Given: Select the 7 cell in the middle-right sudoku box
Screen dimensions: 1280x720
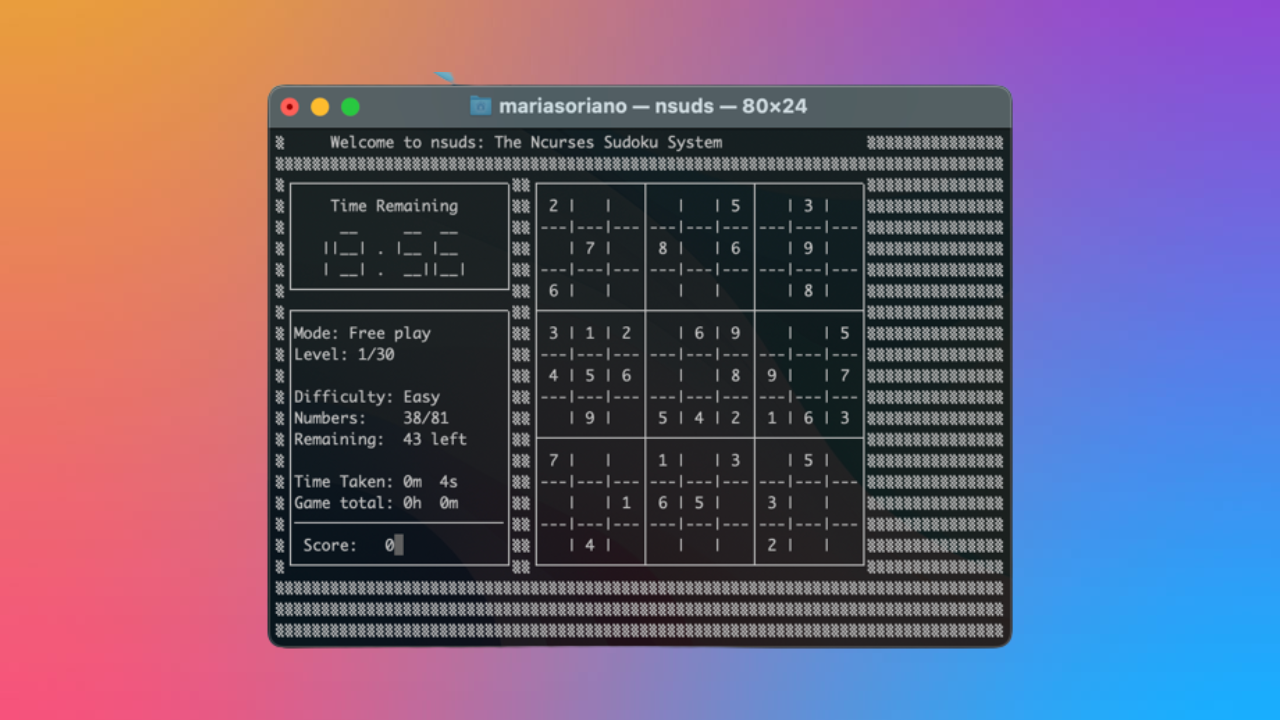Looking at the screenshot, I should 845,376.
